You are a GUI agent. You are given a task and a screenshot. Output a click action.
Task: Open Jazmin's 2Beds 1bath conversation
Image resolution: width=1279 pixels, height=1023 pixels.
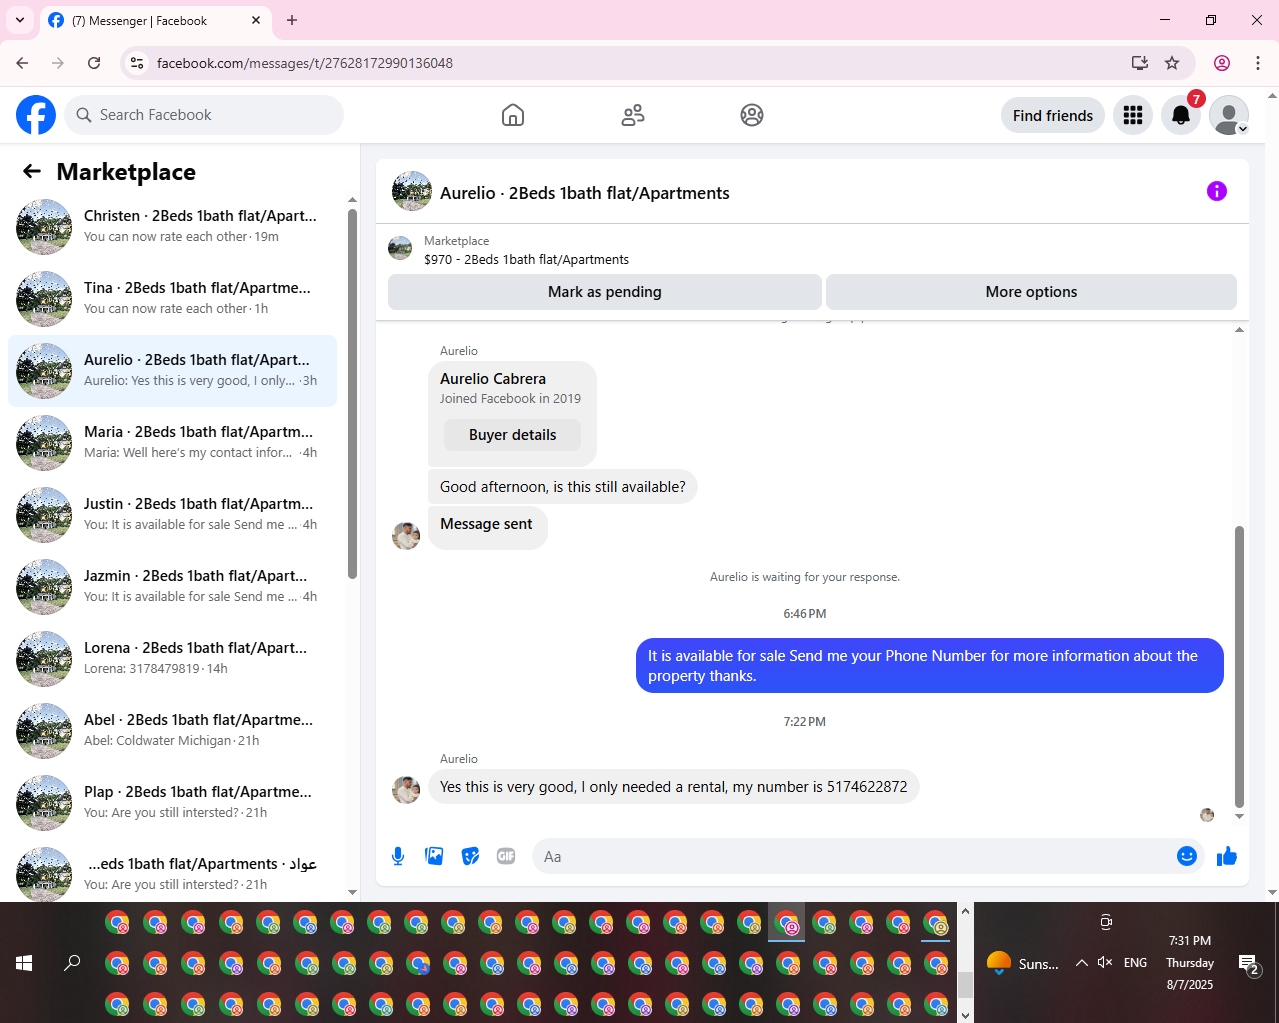point(172,587)
